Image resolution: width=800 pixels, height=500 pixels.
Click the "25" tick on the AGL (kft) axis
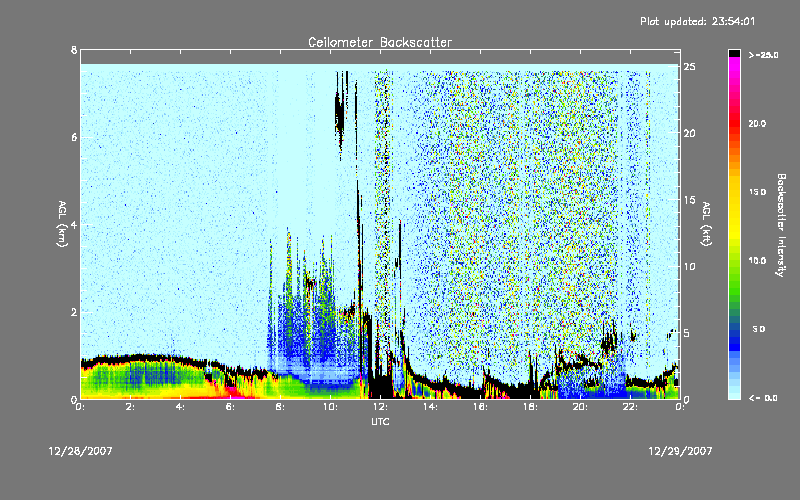point(689,67)
